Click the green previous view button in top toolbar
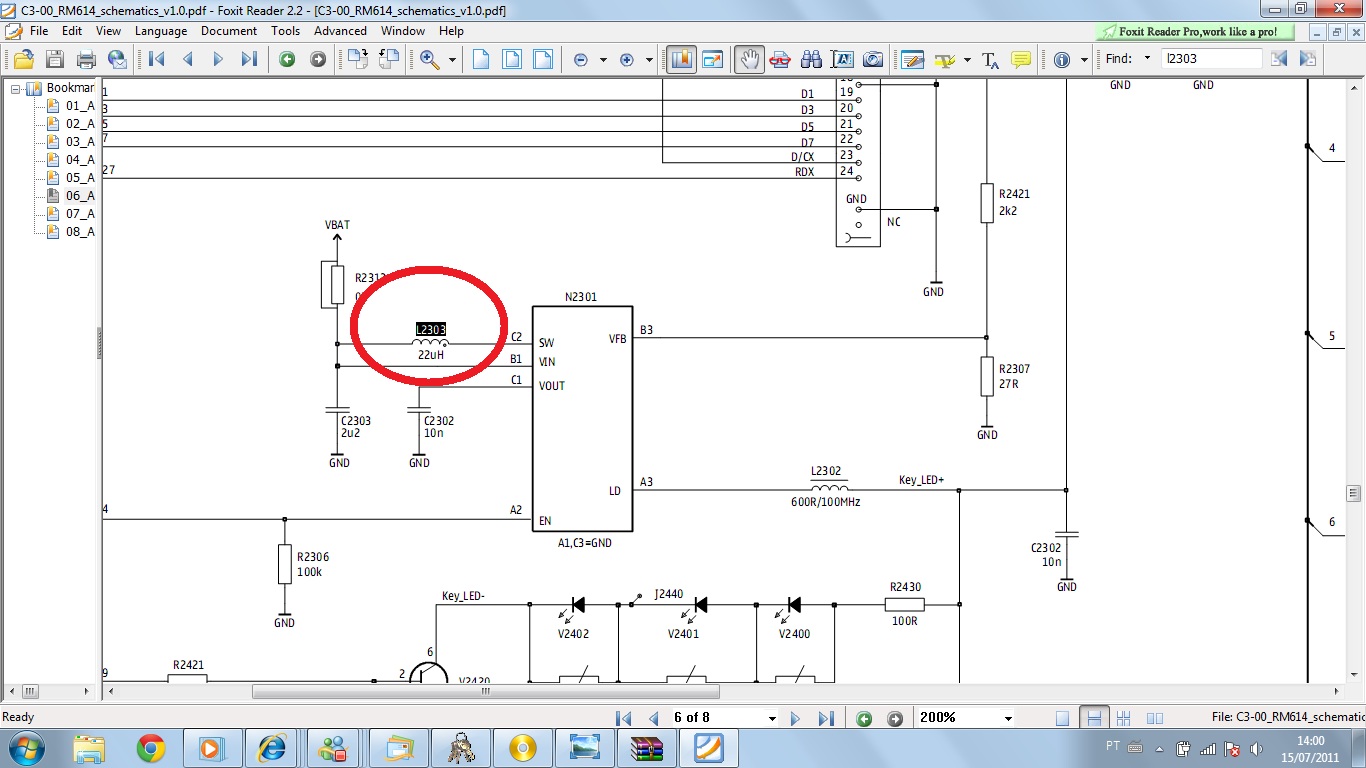The image size is (1366, 768). pyautogui.click(x=287, y=59)
